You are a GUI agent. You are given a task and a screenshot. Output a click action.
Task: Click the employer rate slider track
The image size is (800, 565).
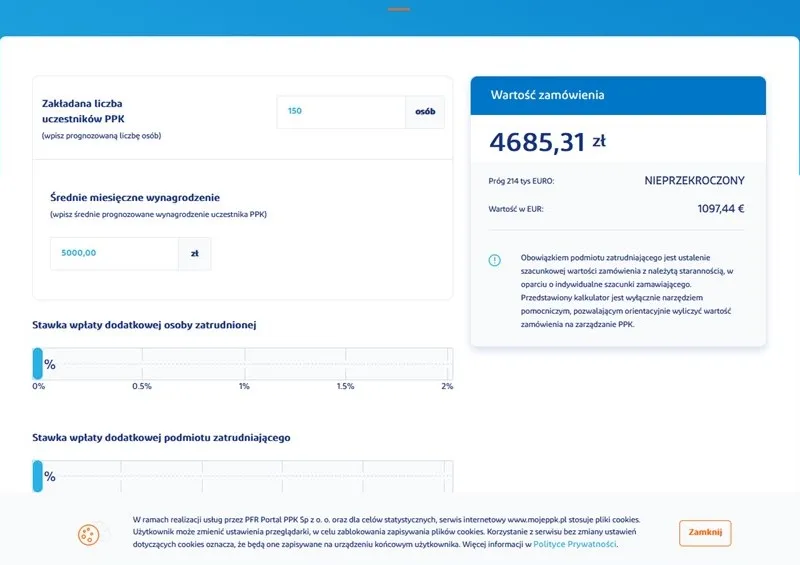point(243,476)
